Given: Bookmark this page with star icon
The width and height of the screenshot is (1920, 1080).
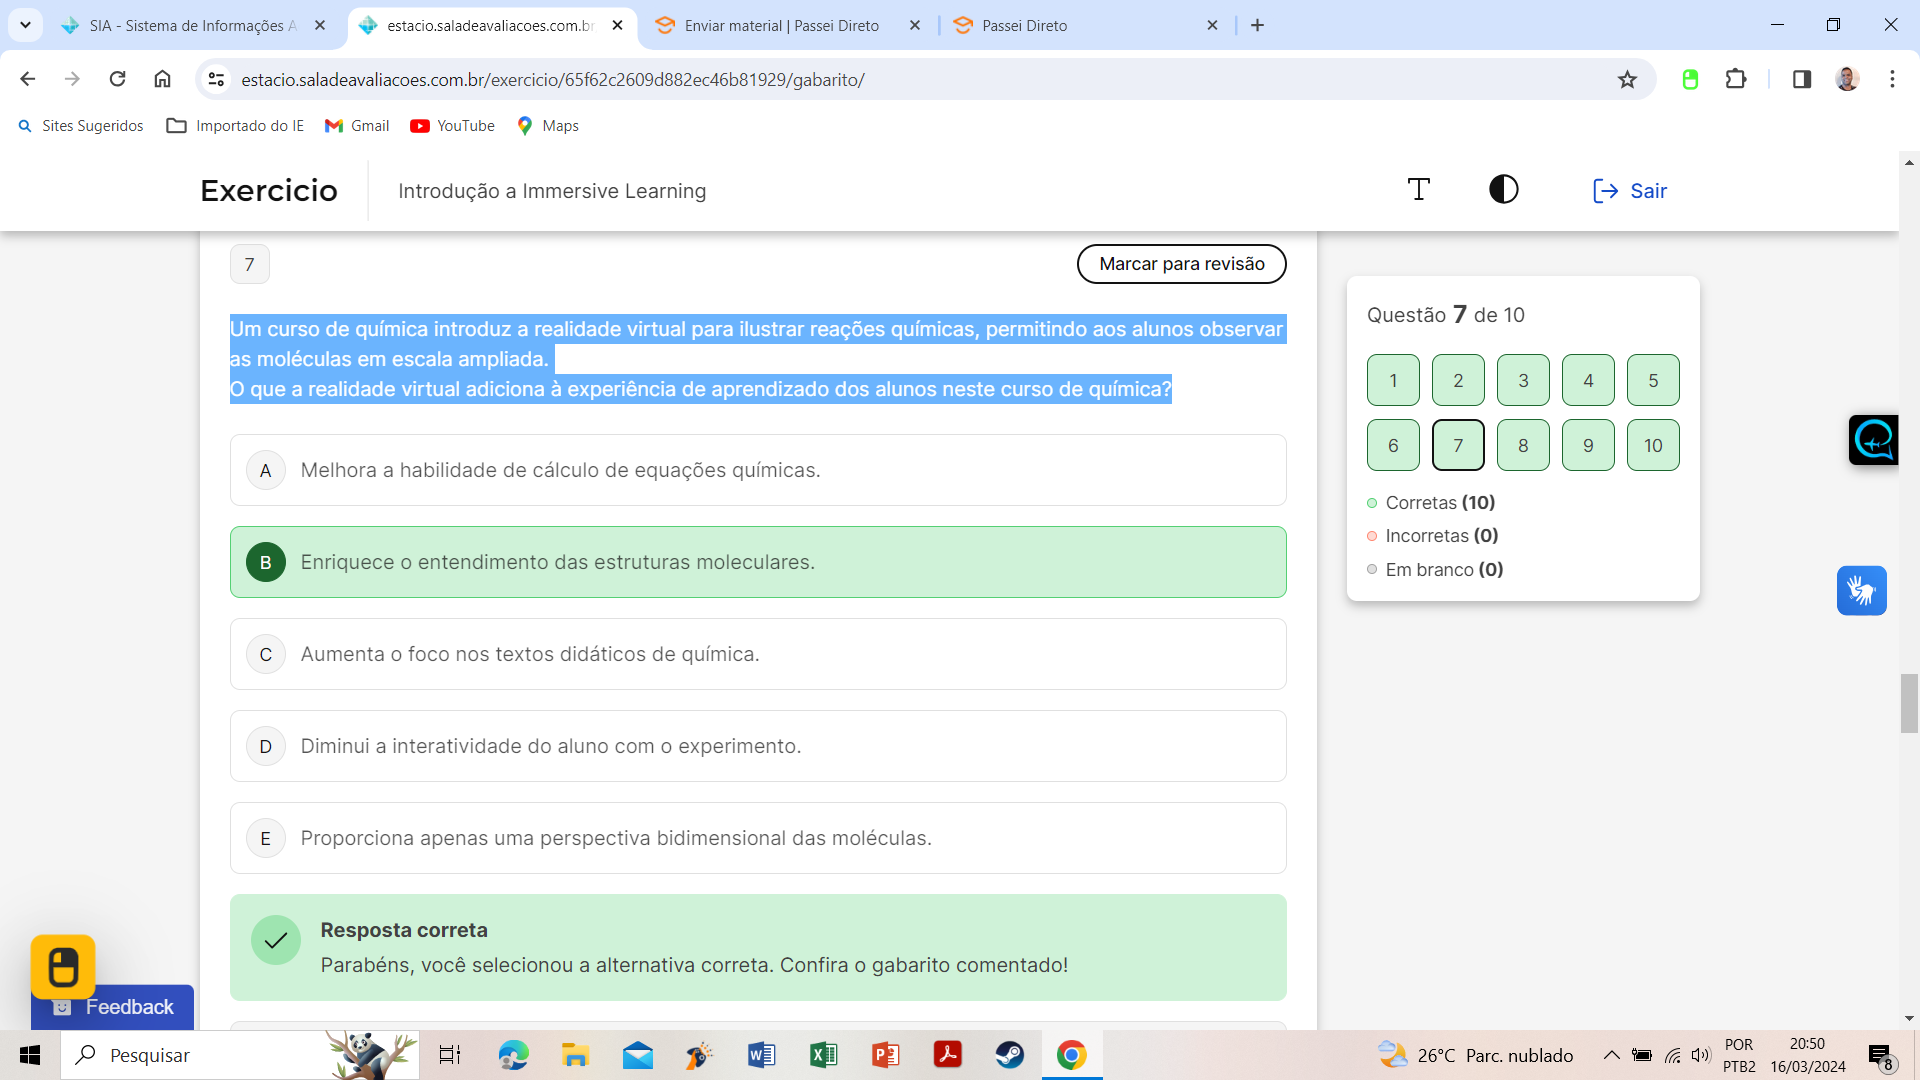Looking at the screenshot, I should point(1627,80).
